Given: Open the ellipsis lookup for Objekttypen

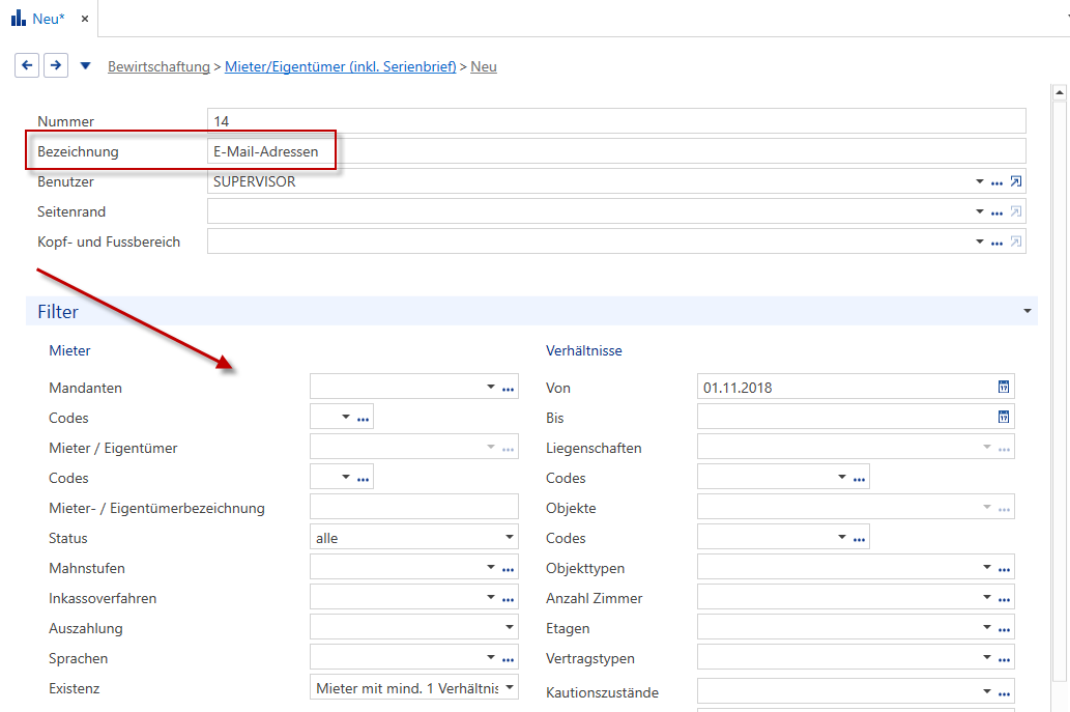Looking at the screenshot, I should pos(1004,569).
